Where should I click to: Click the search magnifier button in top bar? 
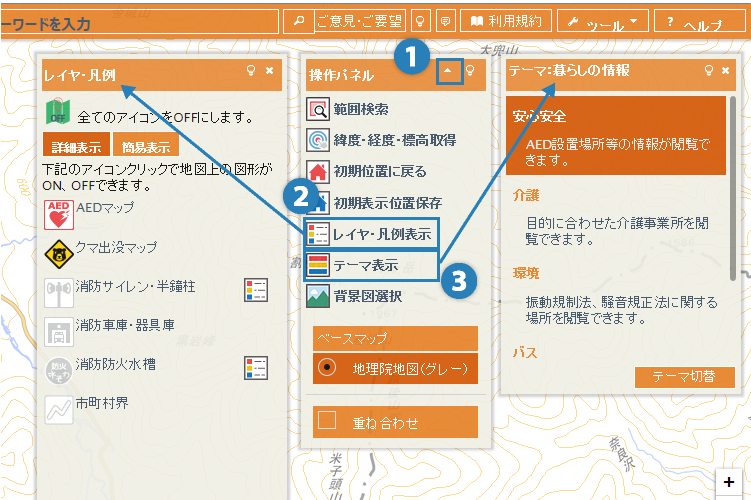pos(298,21)
